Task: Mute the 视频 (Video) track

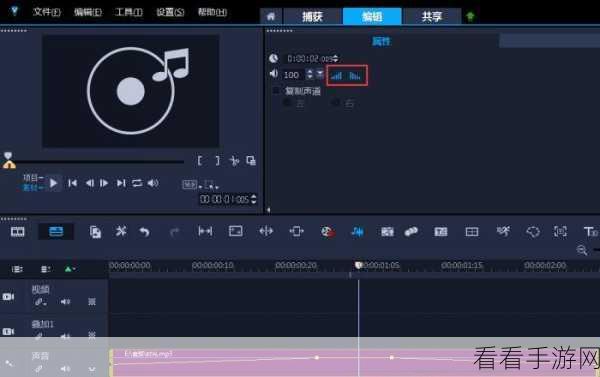Action: pos(65,302)
